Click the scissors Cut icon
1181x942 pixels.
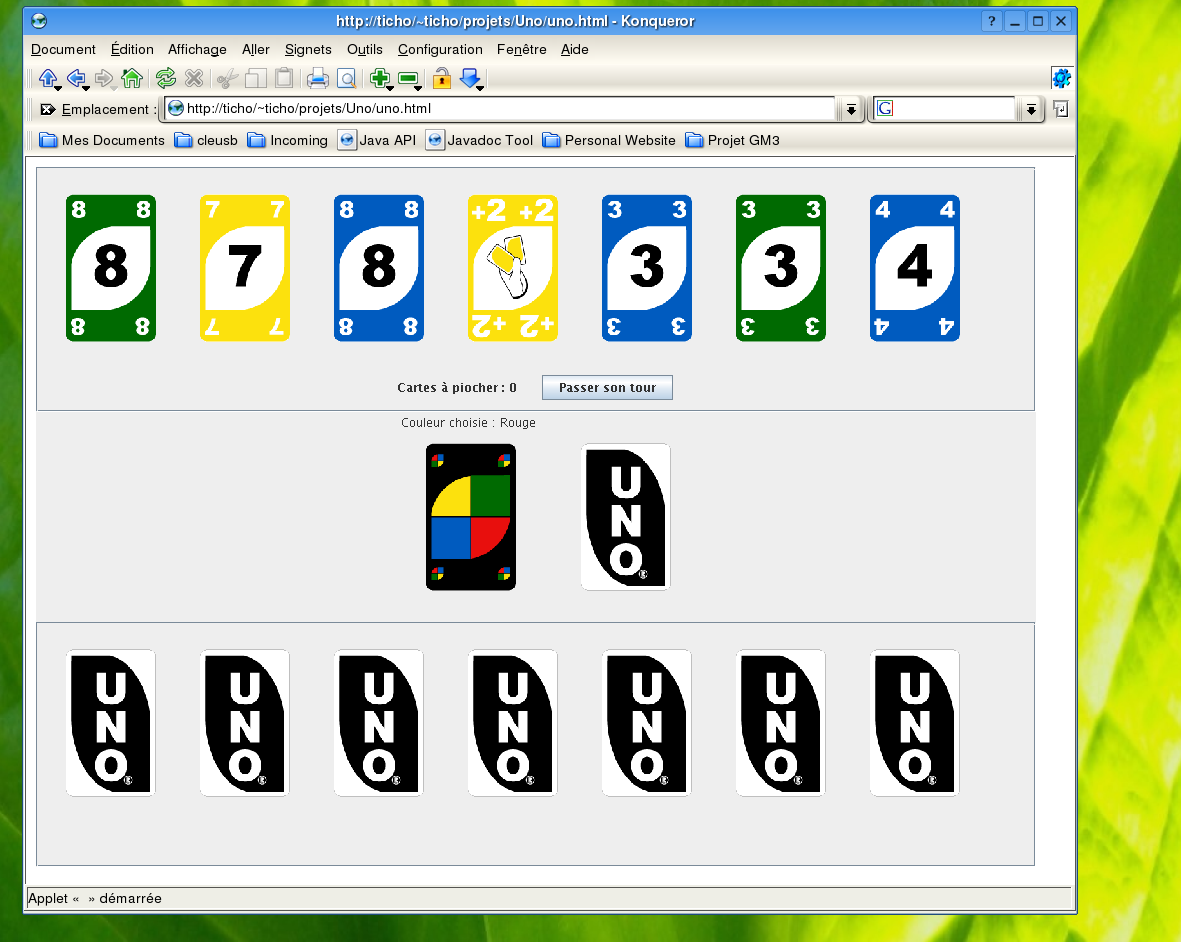click(x=227, y=78)
